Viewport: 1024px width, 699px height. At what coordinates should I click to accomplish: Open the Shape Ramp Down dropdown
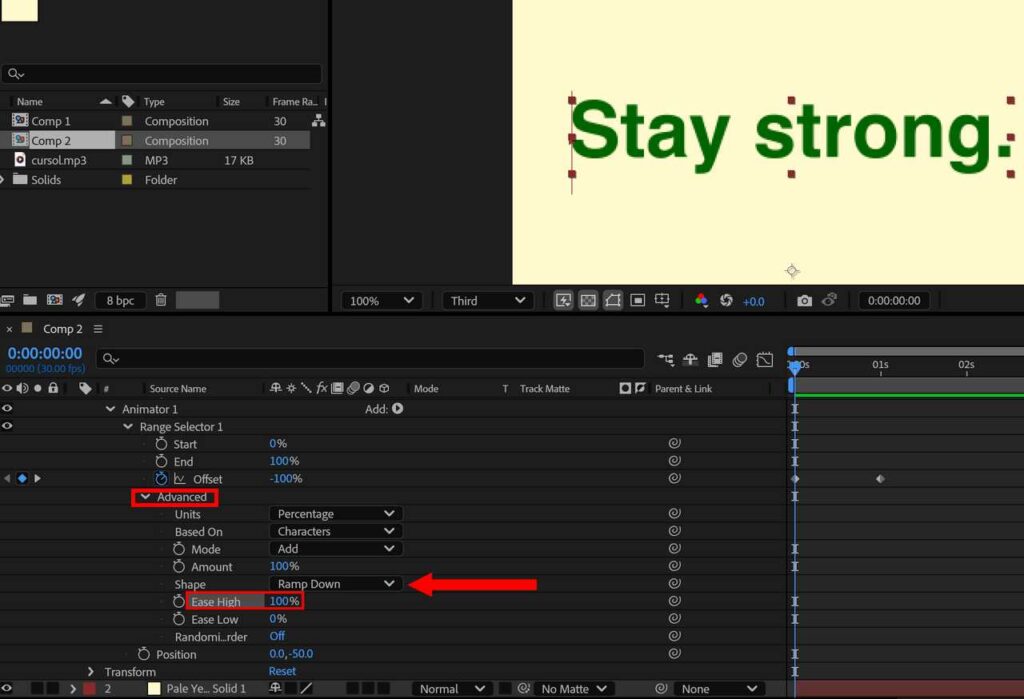(x=336, y=584)
